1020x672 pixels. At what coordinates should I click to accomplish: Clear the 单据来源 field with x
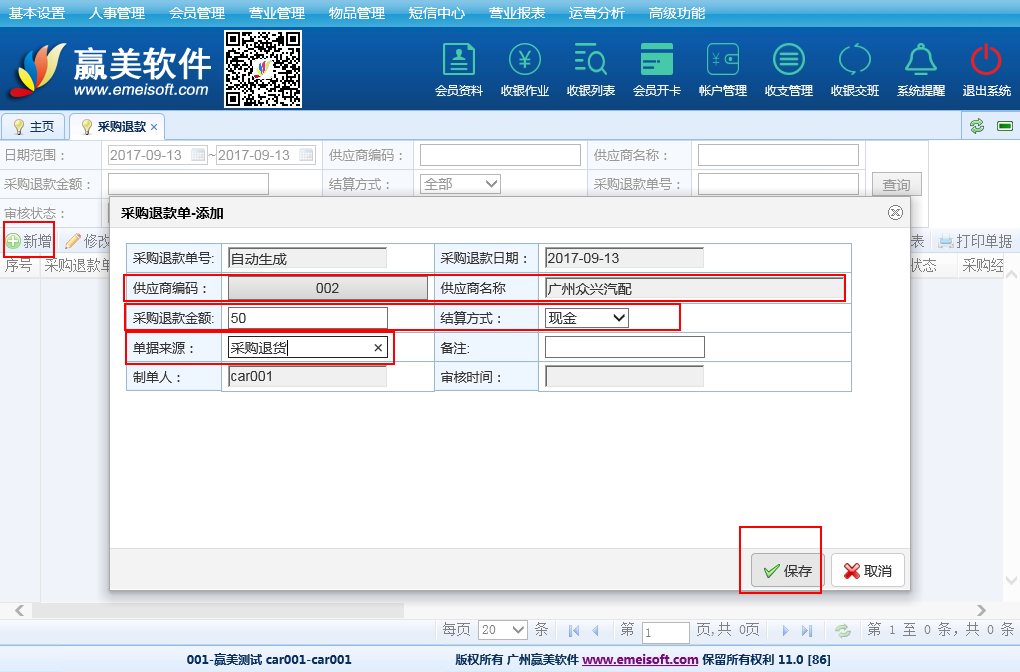pyautogui.click(x=378, y=348)
